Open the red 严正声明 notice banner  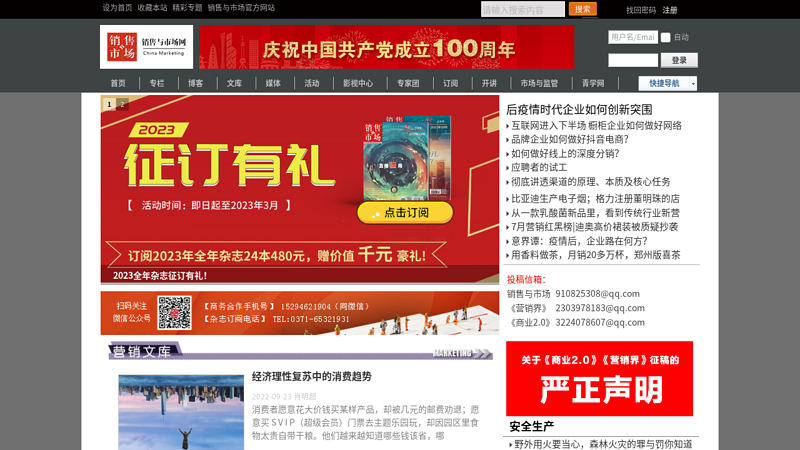click(x=599, y=379)
